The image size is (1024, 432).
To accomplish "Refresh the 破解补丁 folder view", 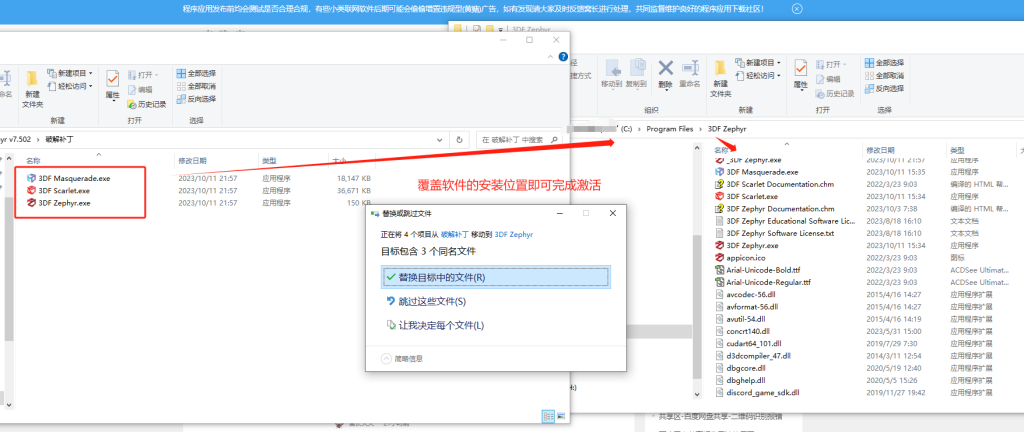I will point(459,140).
